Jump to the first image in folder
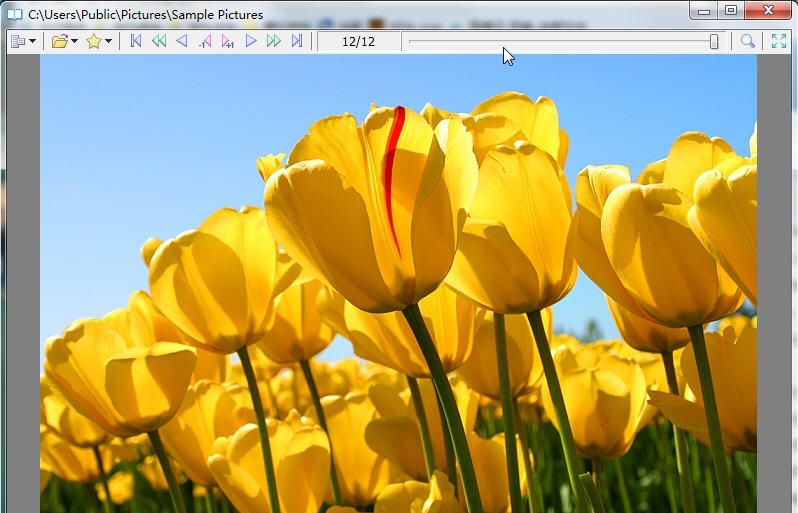 (136, 41)
